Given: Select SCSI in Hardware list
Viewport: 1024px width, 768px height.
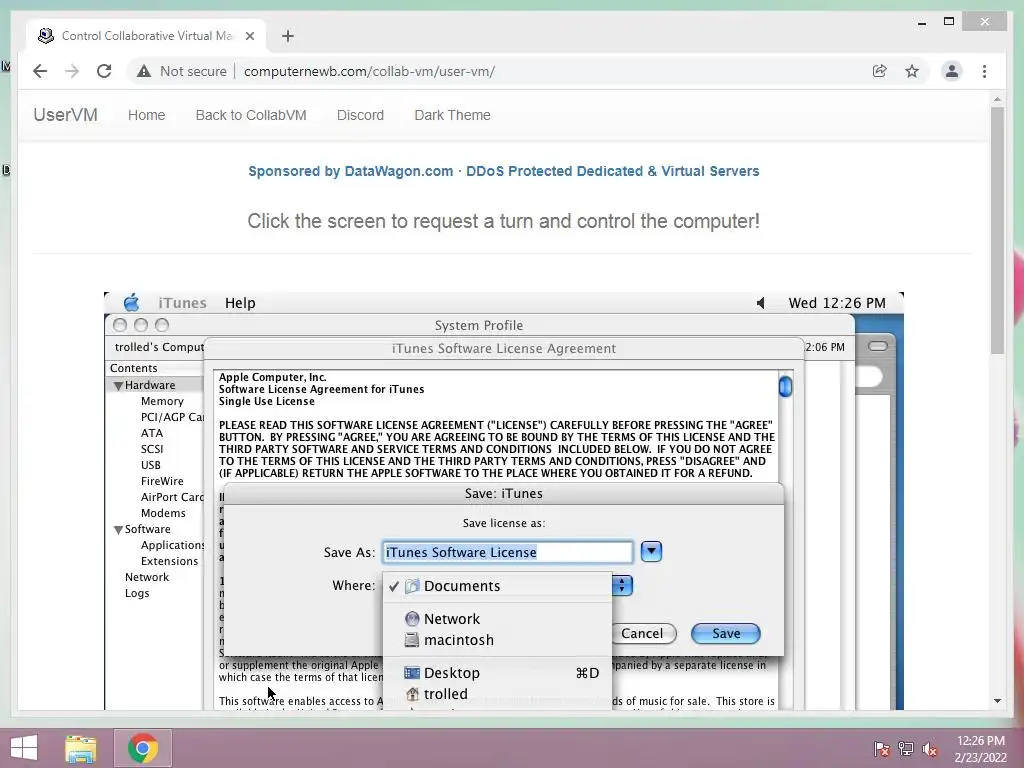Looking at the screenshot, I should click(x=152, y=449).
